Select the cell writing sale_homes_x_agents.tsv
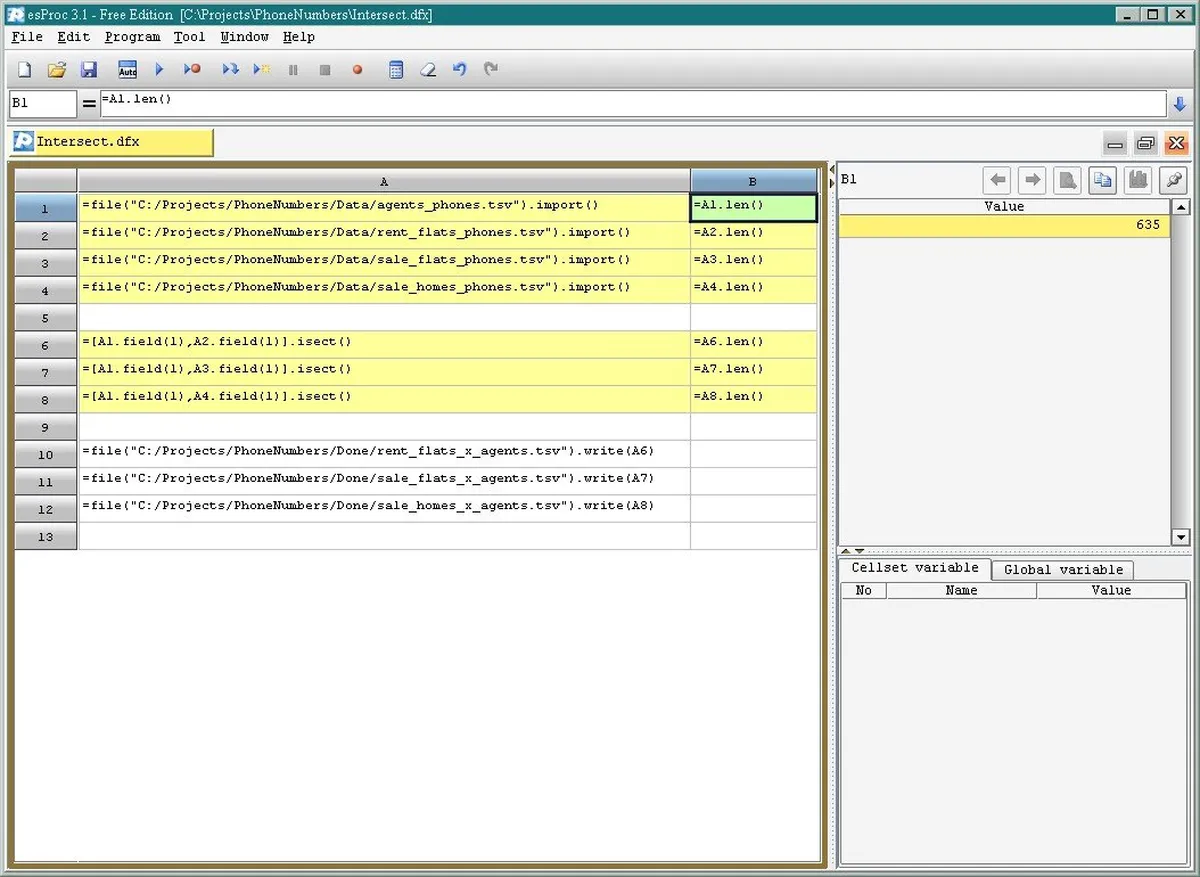Screen dimensions: 1200x877 click(384, 508)
